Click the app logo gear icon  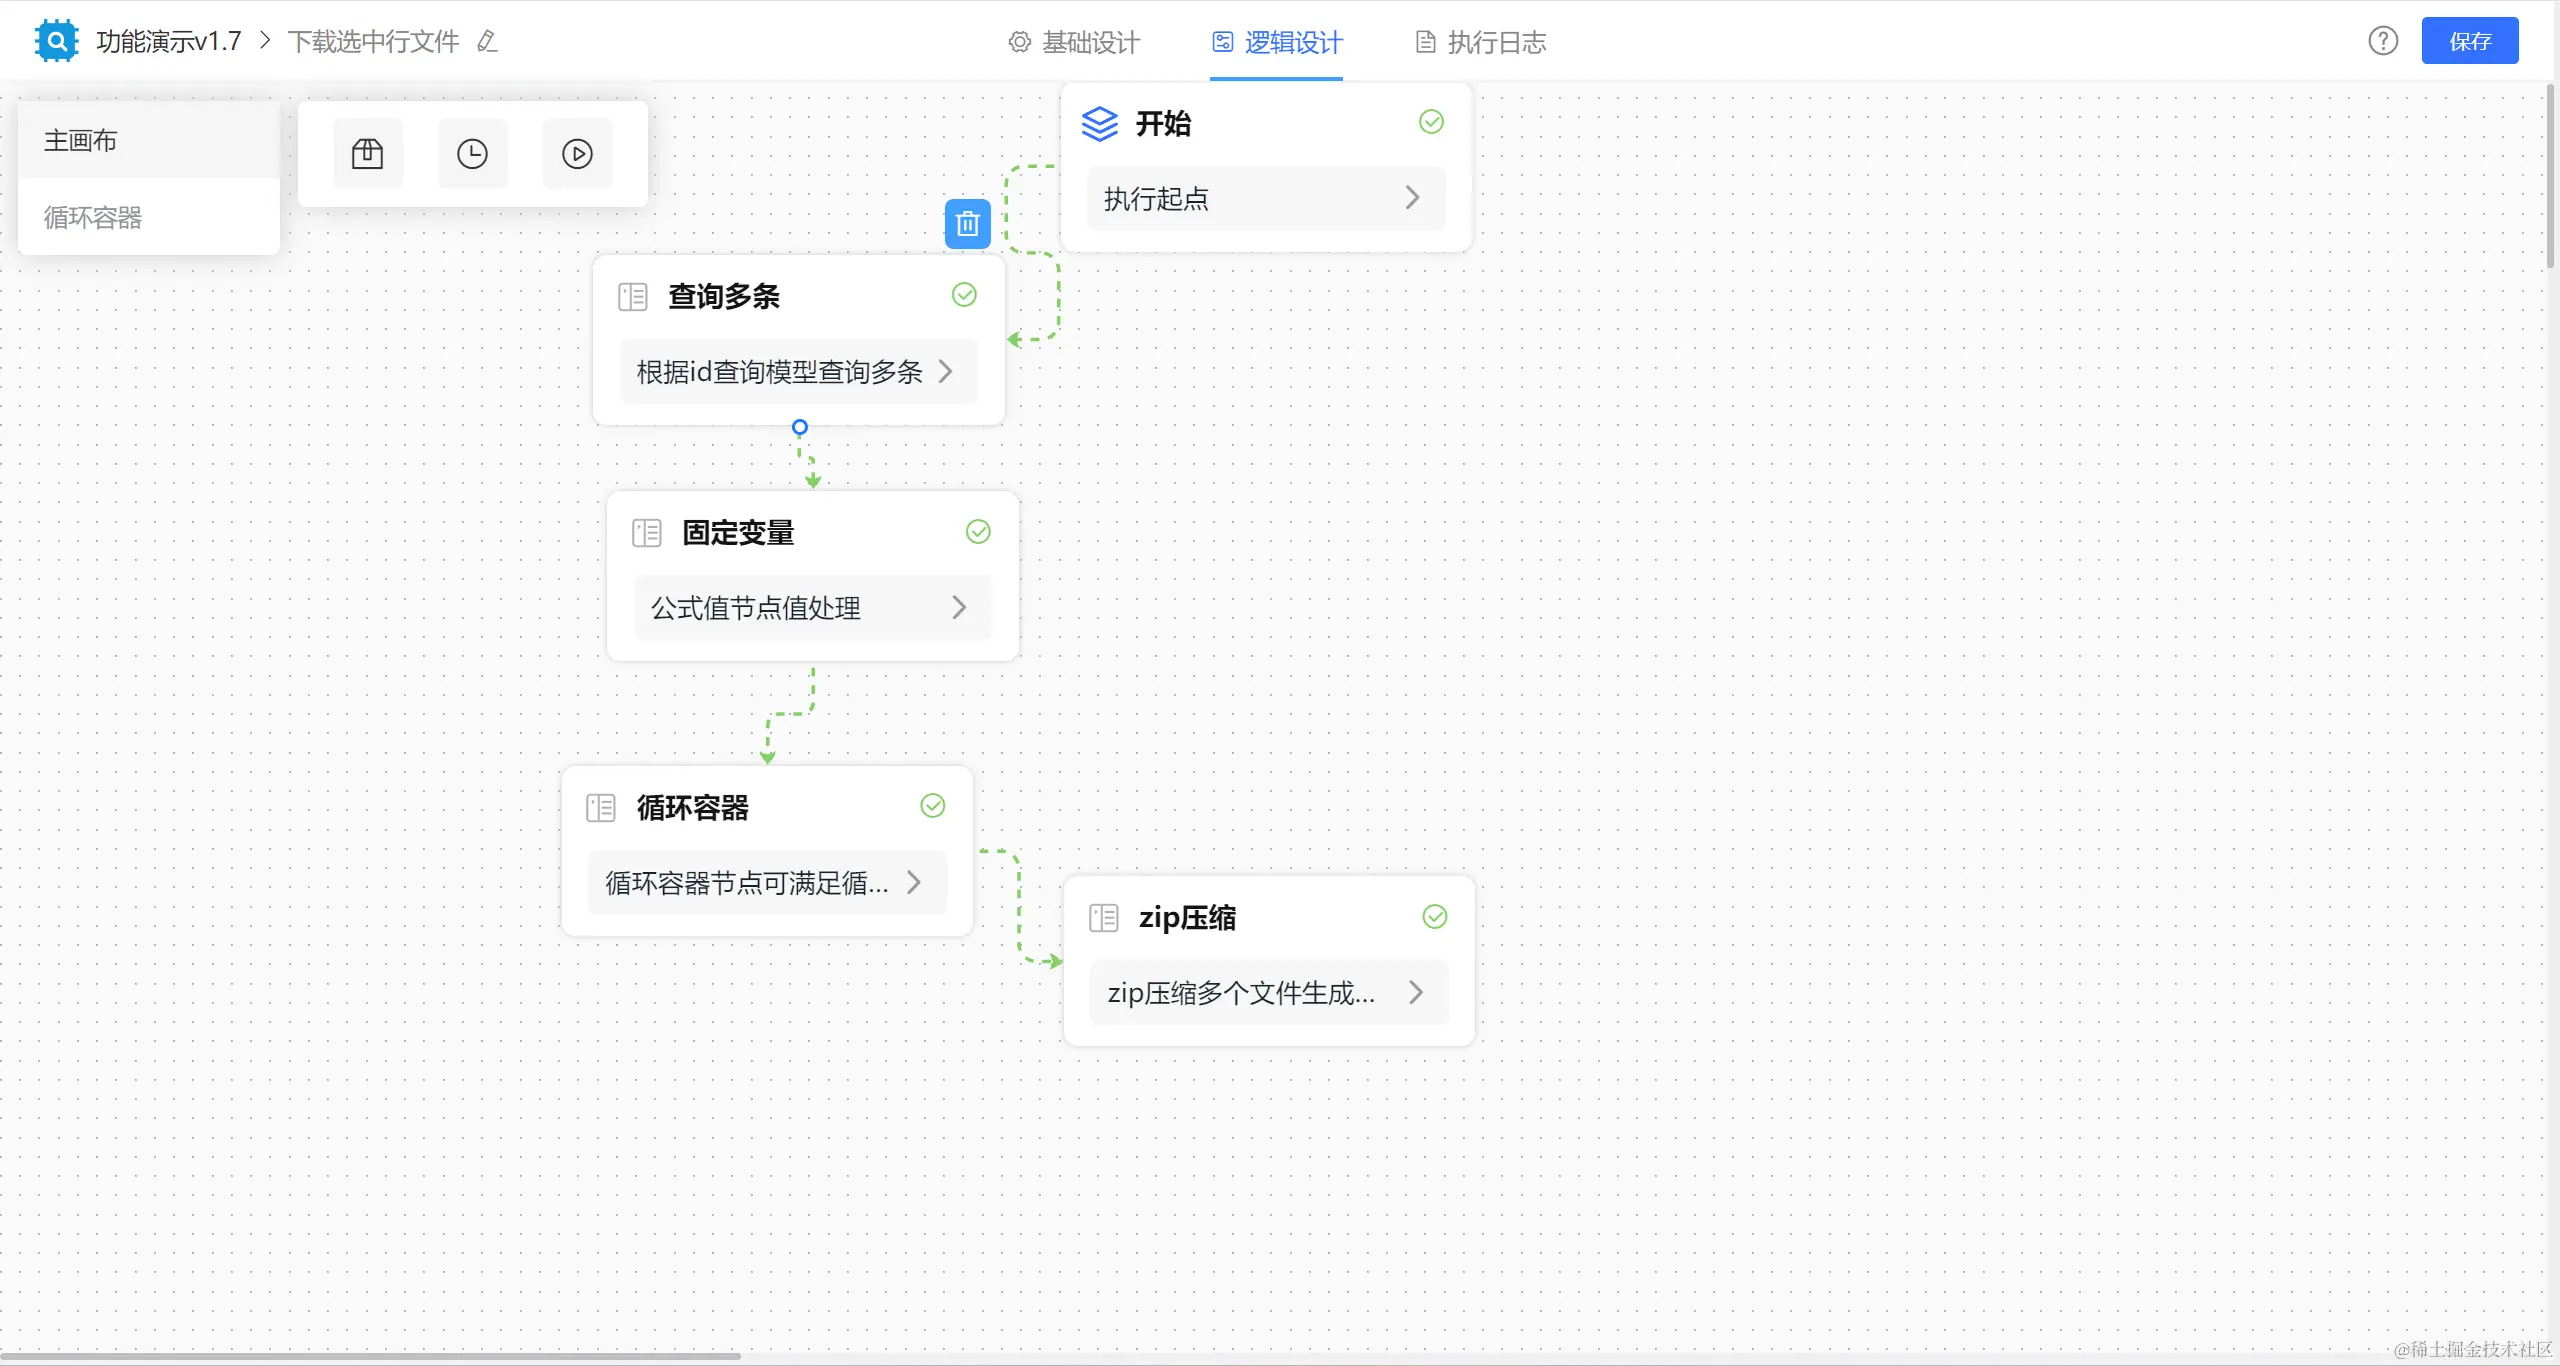(56, 41)
